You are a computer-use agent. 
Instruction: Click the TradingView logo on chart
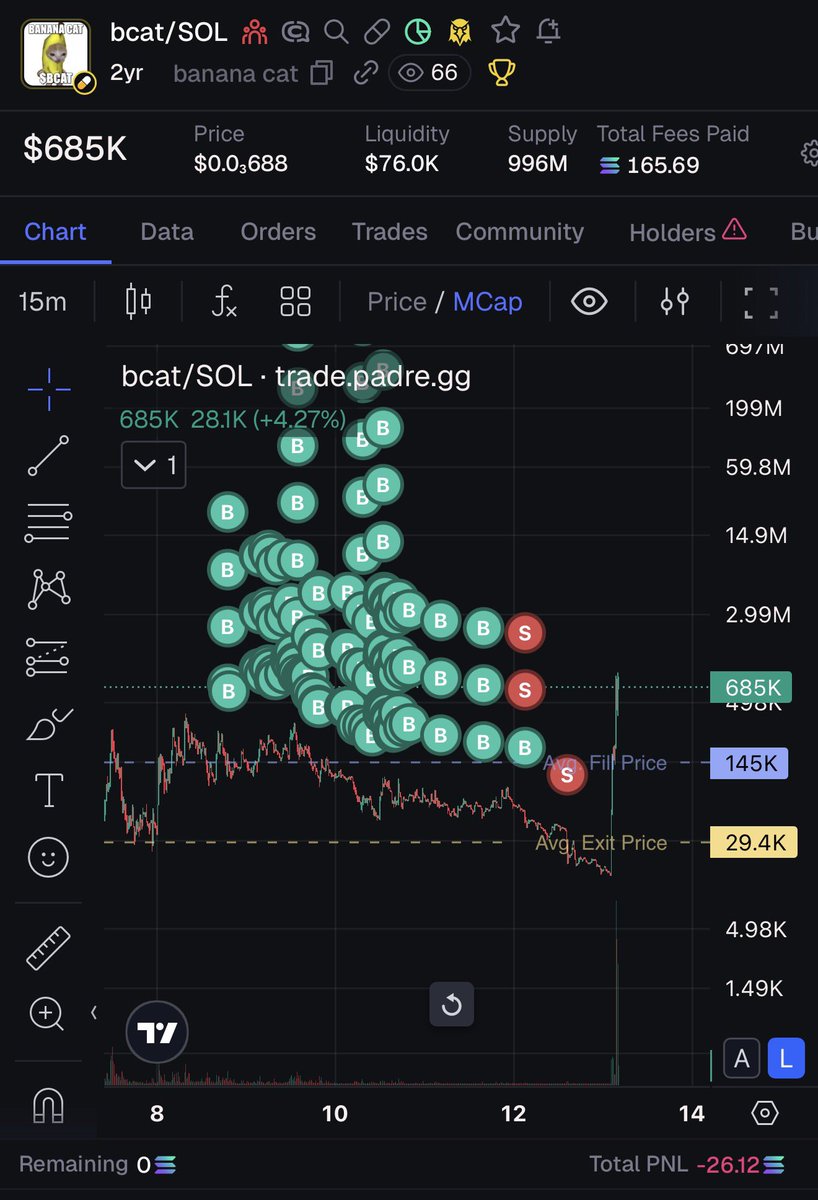tap(157, 1032)
